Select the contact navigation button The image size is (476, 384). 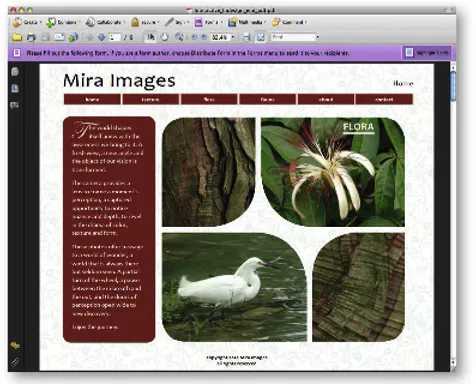click(384, 99)
